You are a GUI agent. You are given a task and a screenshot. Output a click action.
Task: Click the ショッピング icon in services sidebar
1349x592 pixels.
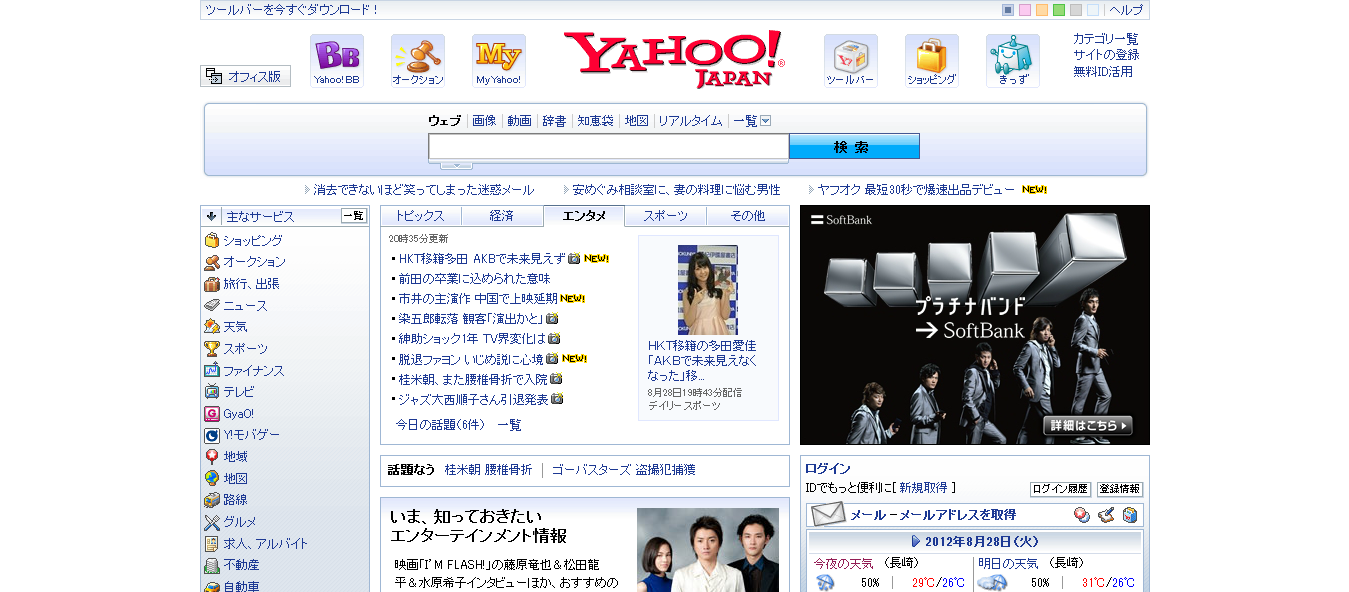coord(212,240)
